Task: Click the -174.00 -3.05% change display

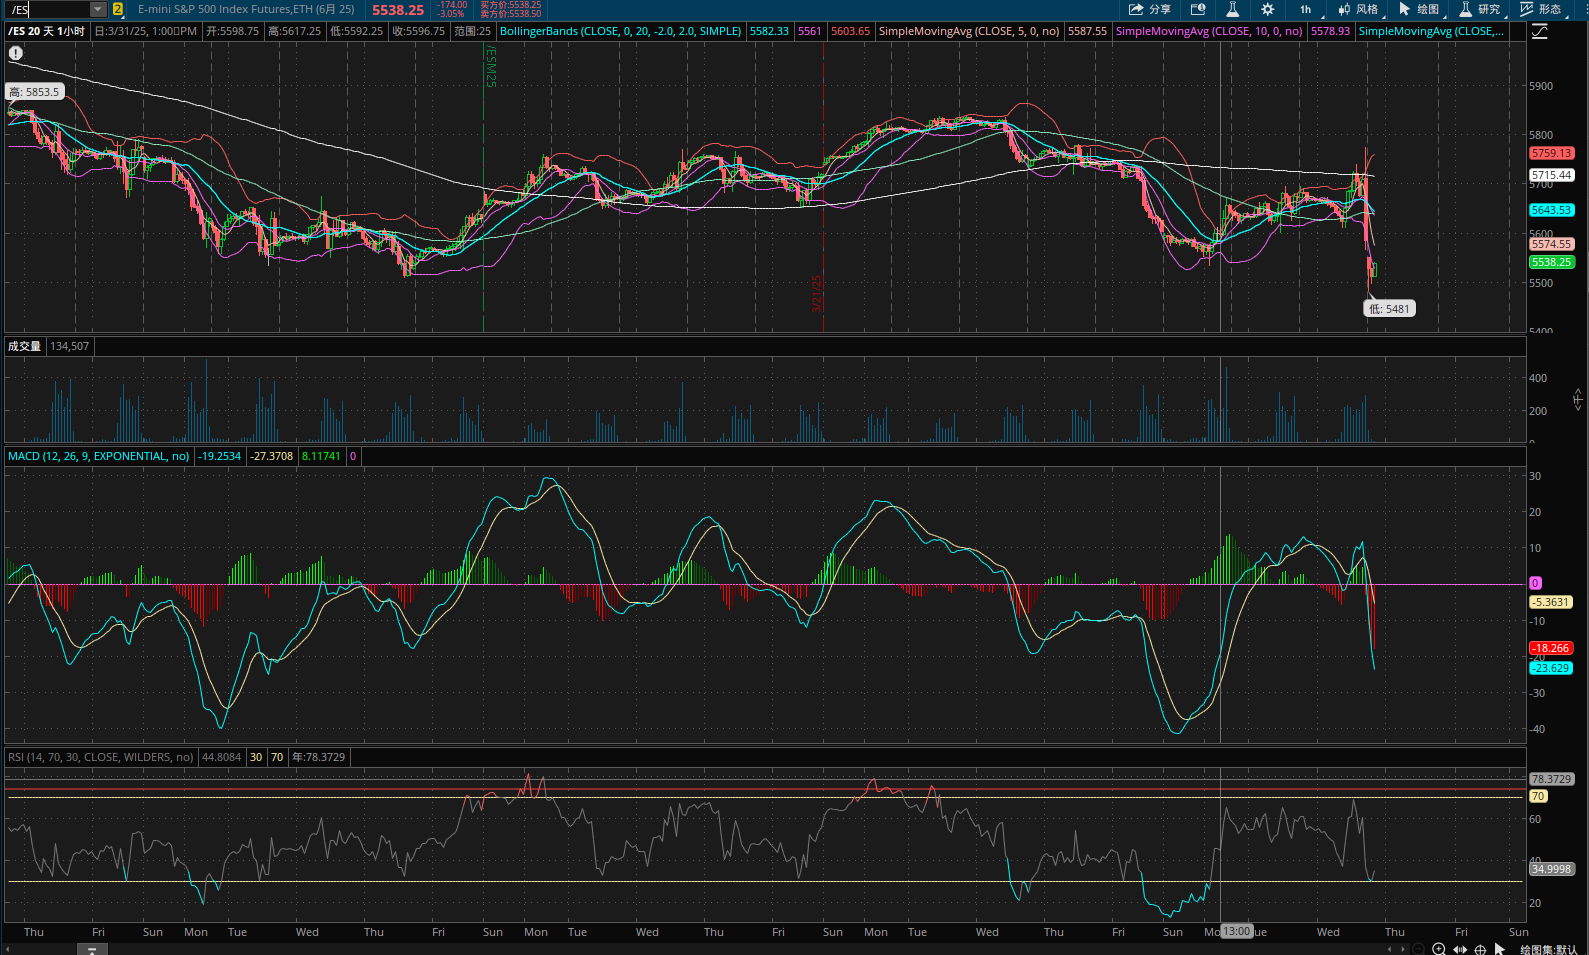Action: 452,9
